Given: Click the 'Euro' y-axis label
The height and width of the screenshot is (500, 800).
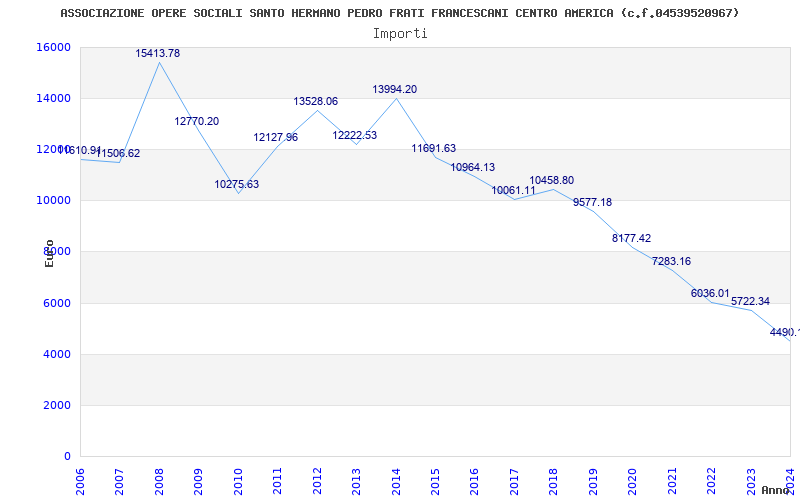Looking at the screenshot, I should click(49, 253).
